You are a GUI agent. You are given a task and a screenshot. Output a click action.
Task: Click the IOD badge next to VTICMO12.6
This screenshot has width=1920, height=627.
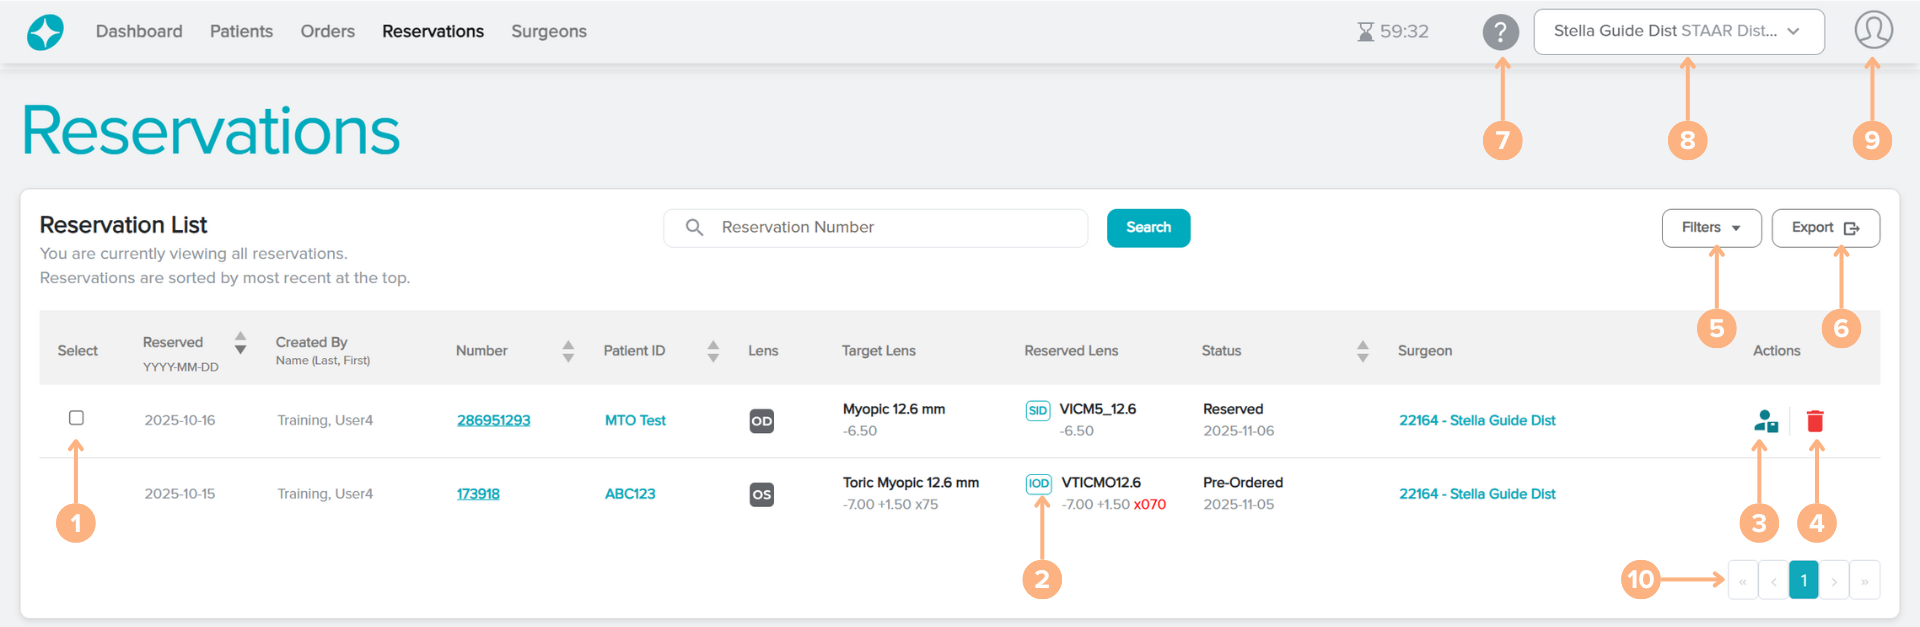click(x=1038, y=484)
